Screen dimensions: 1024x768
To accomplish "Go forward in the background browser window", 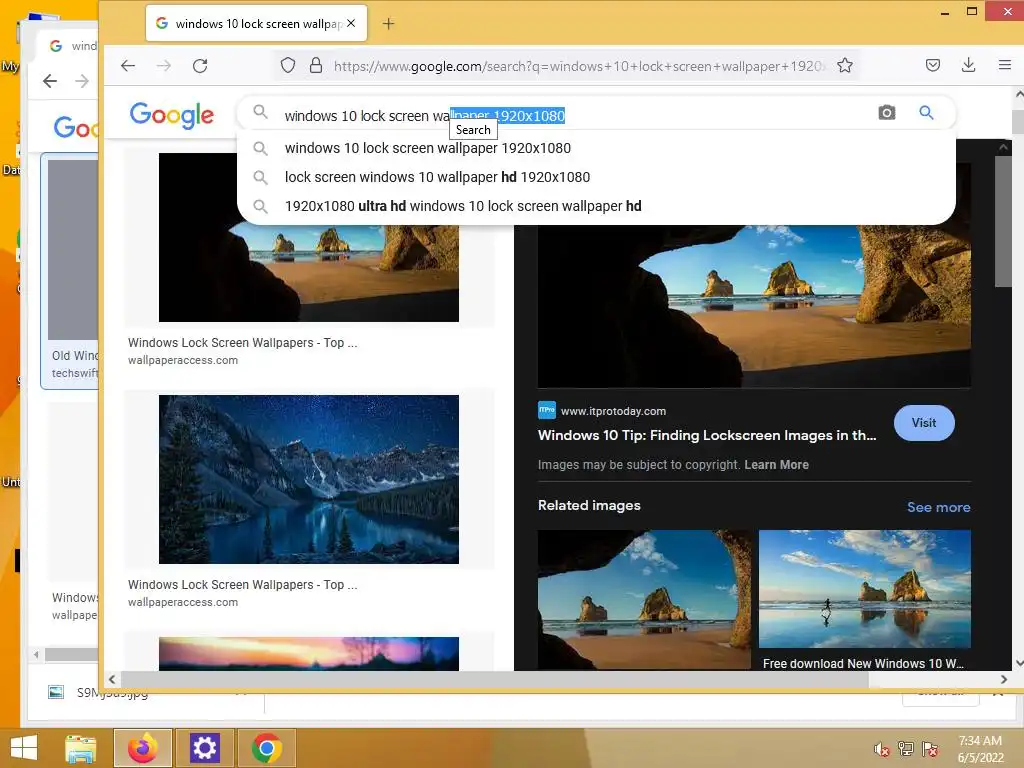I will (82, 81).
